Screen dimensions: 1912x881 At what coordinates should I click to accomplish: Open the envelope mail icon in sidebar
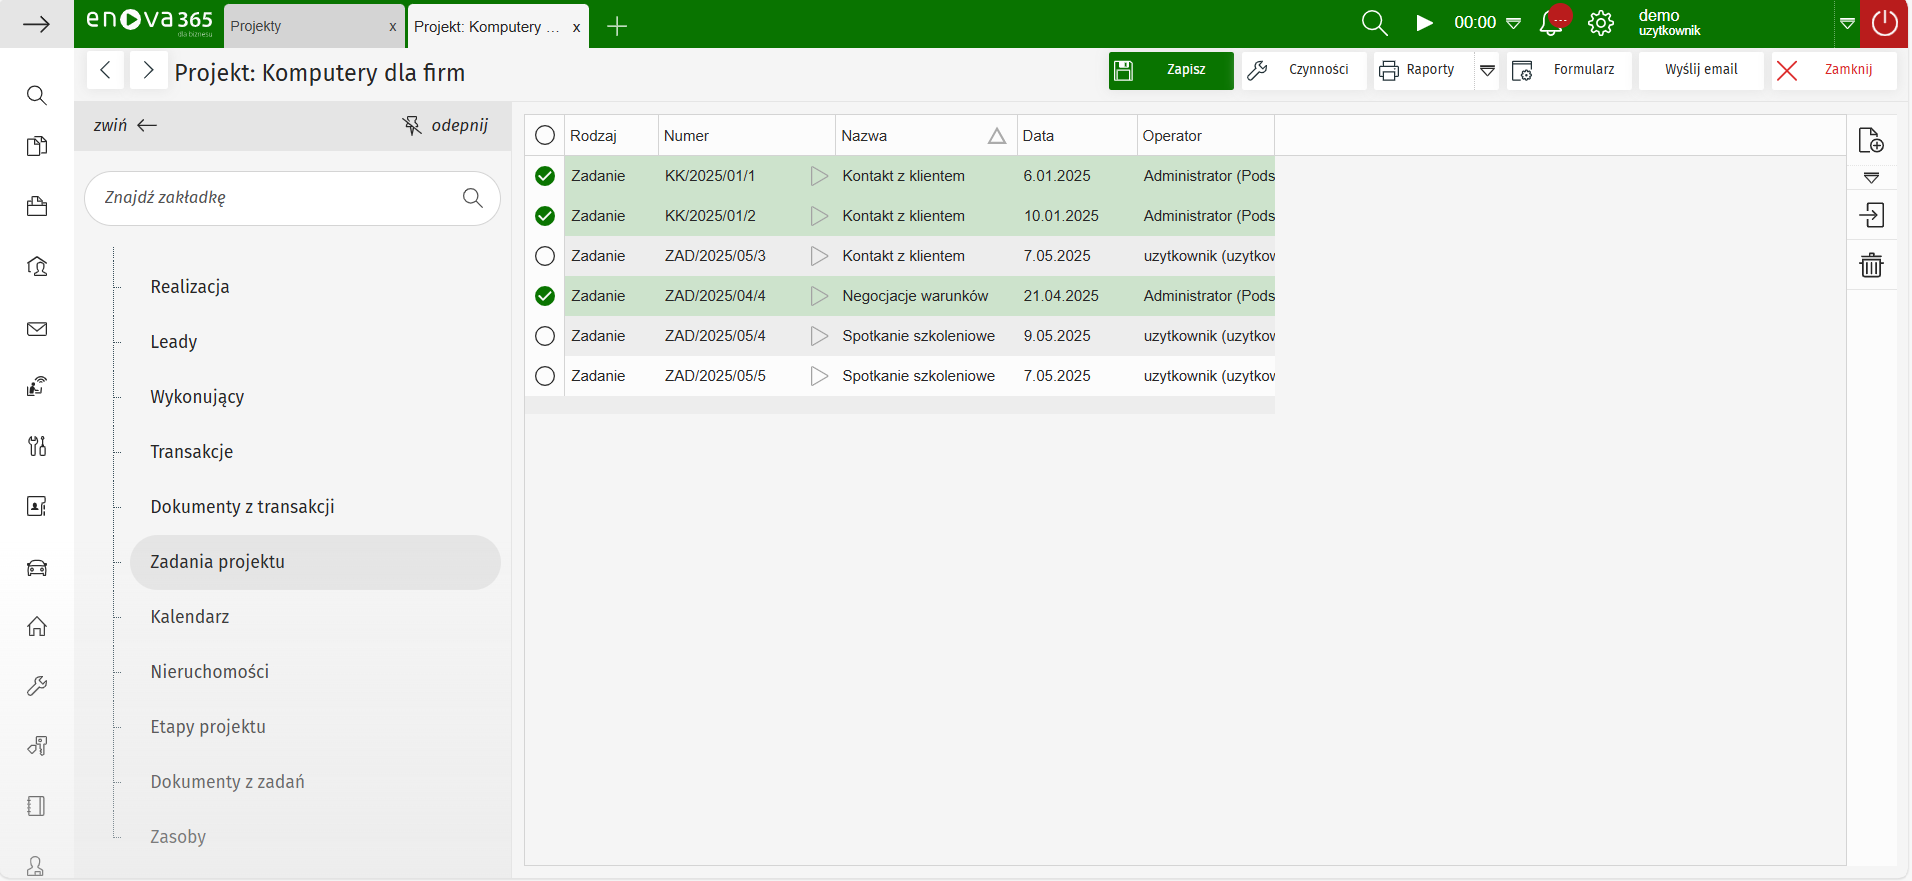click(37, 329)
